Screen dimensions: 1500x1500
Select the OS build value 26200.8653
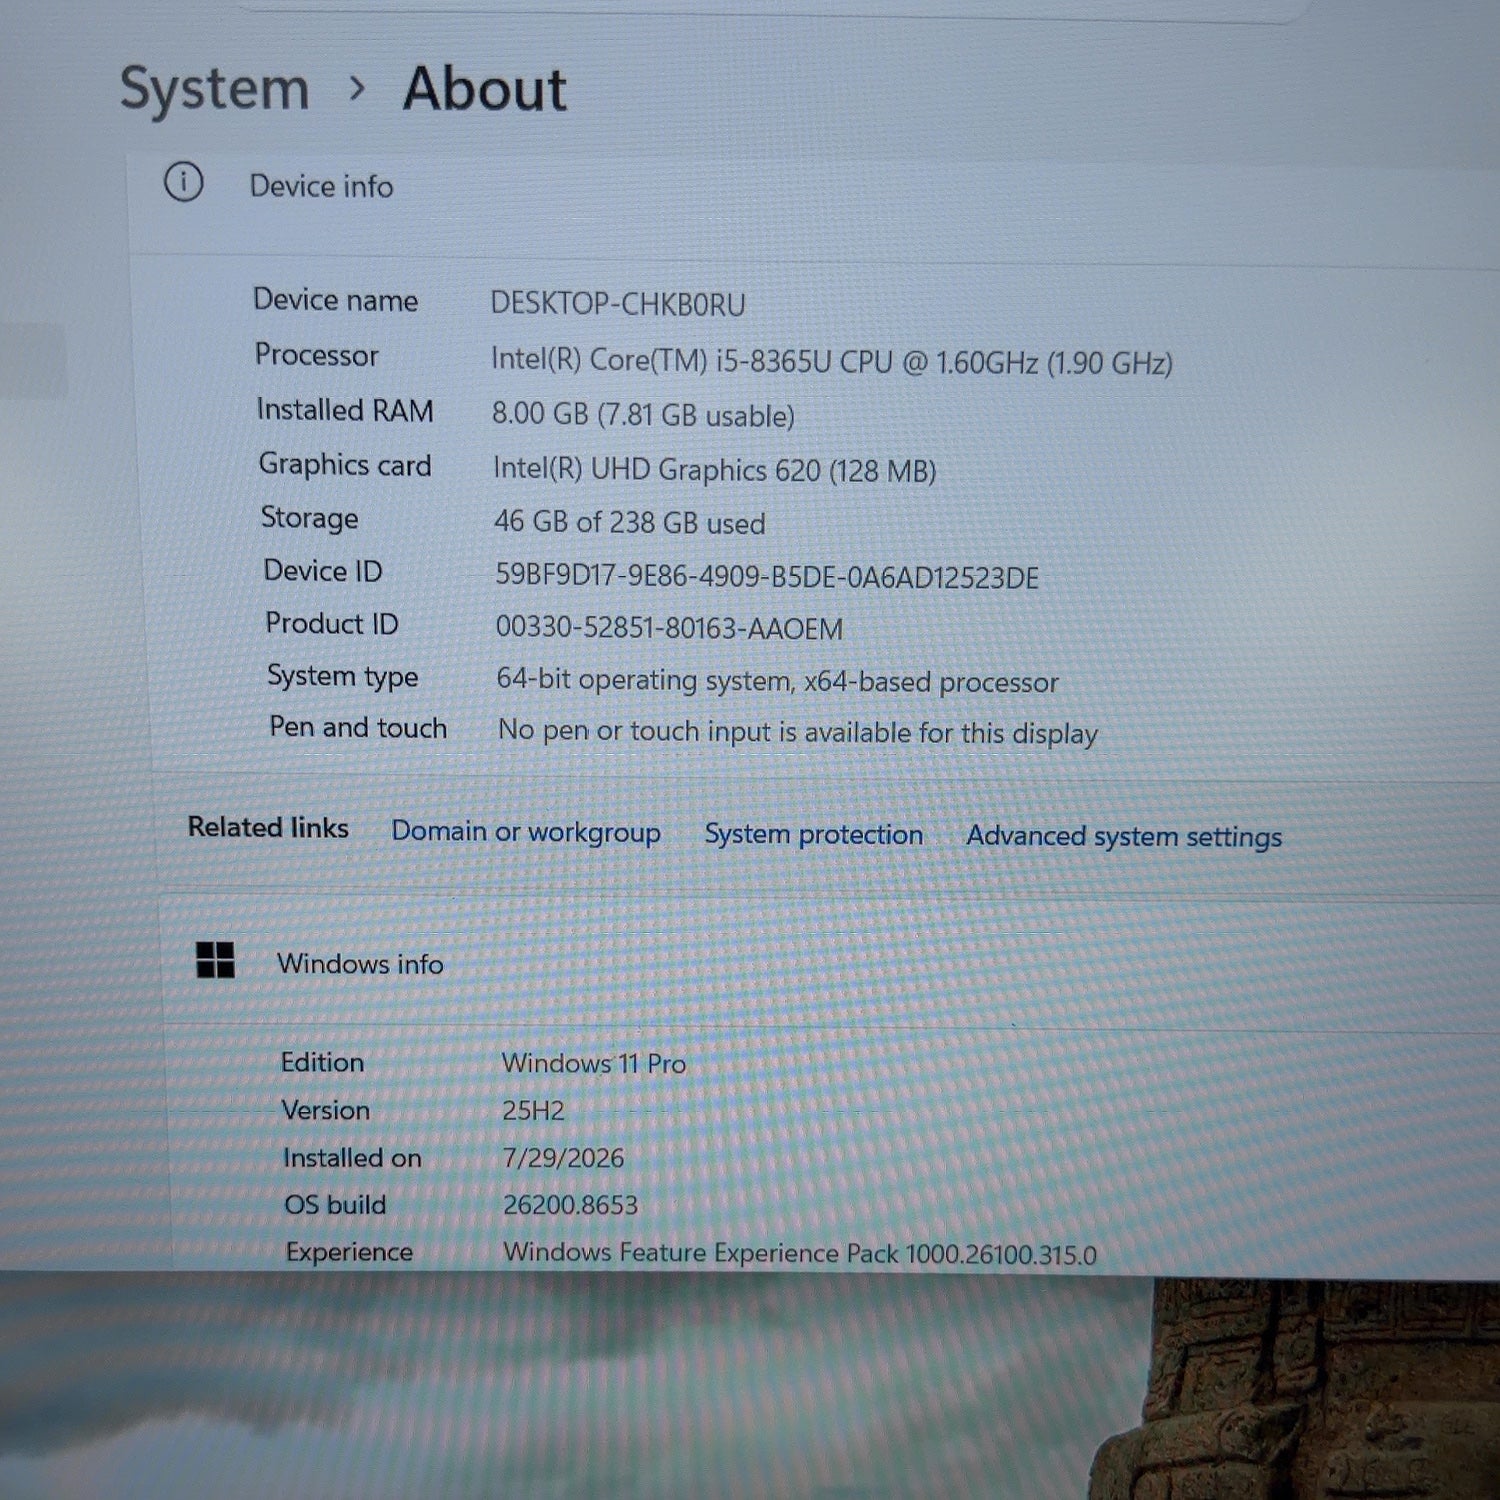[570, 1205]
